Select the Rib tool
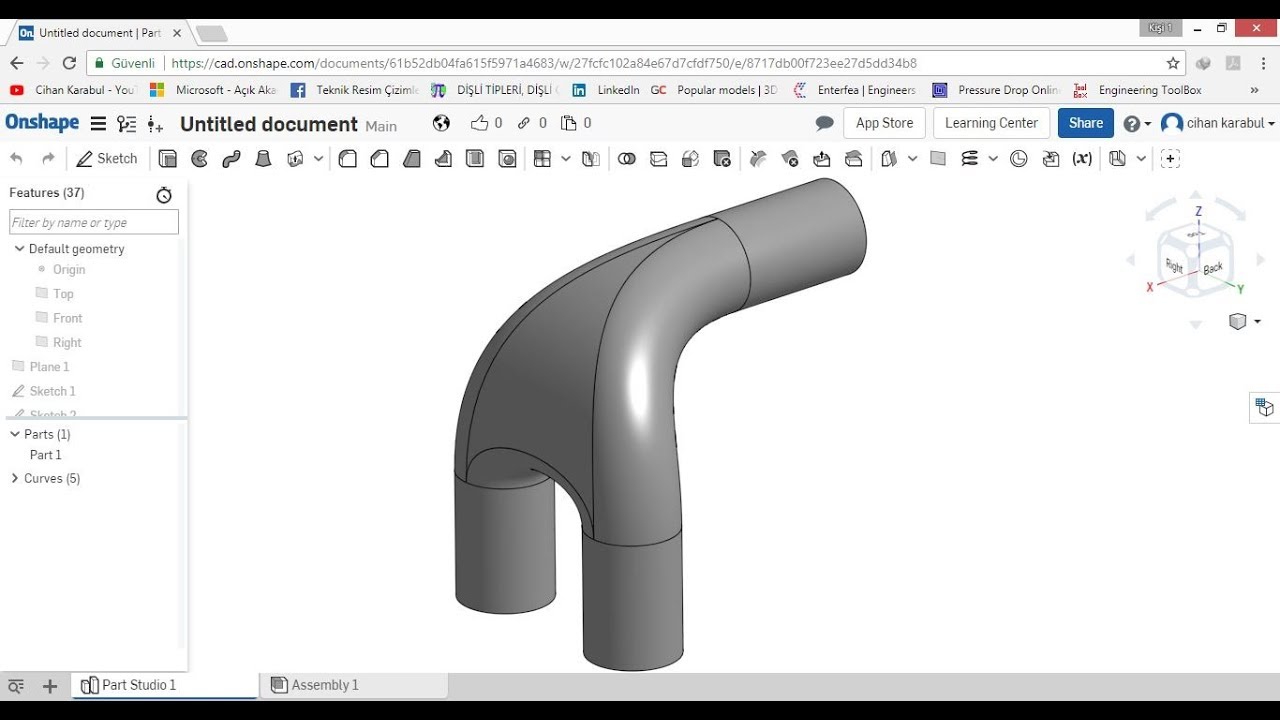The width and height of the screenshot is (1280, 720). (443, 158)
